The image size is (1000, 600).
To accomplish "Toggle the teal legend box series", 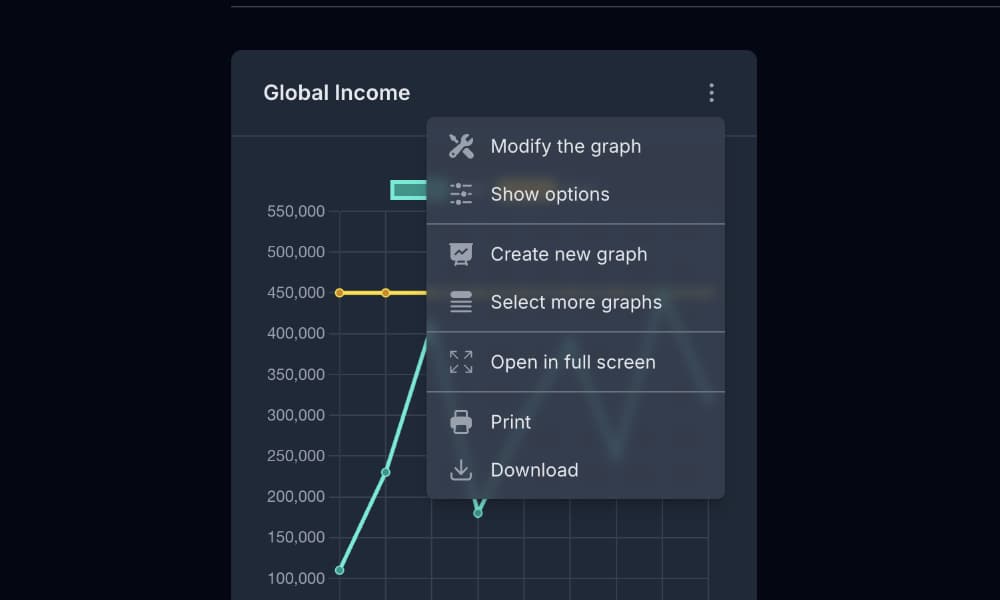I will pyautogui.click(x=408, y=190).
